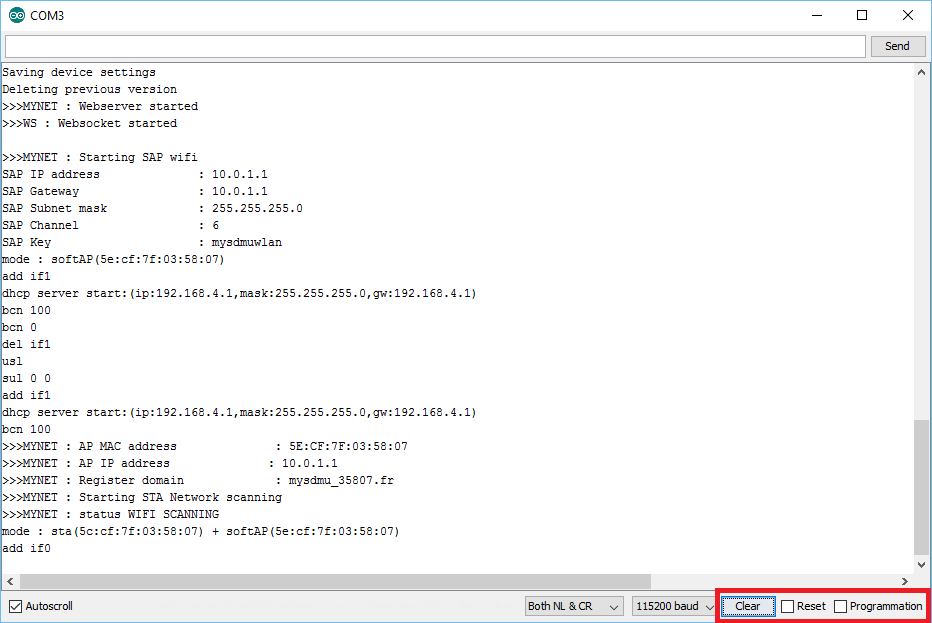Click the 'Saving device settings' line
Screen dimensions: 932x623
pyautogui.click(x=79, y=73)
